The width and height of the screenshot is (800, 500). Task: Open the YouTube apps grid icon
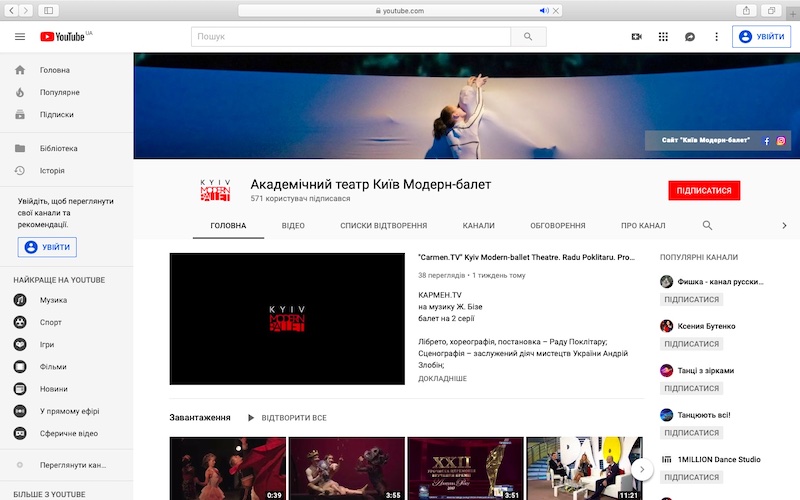point(663,37)
